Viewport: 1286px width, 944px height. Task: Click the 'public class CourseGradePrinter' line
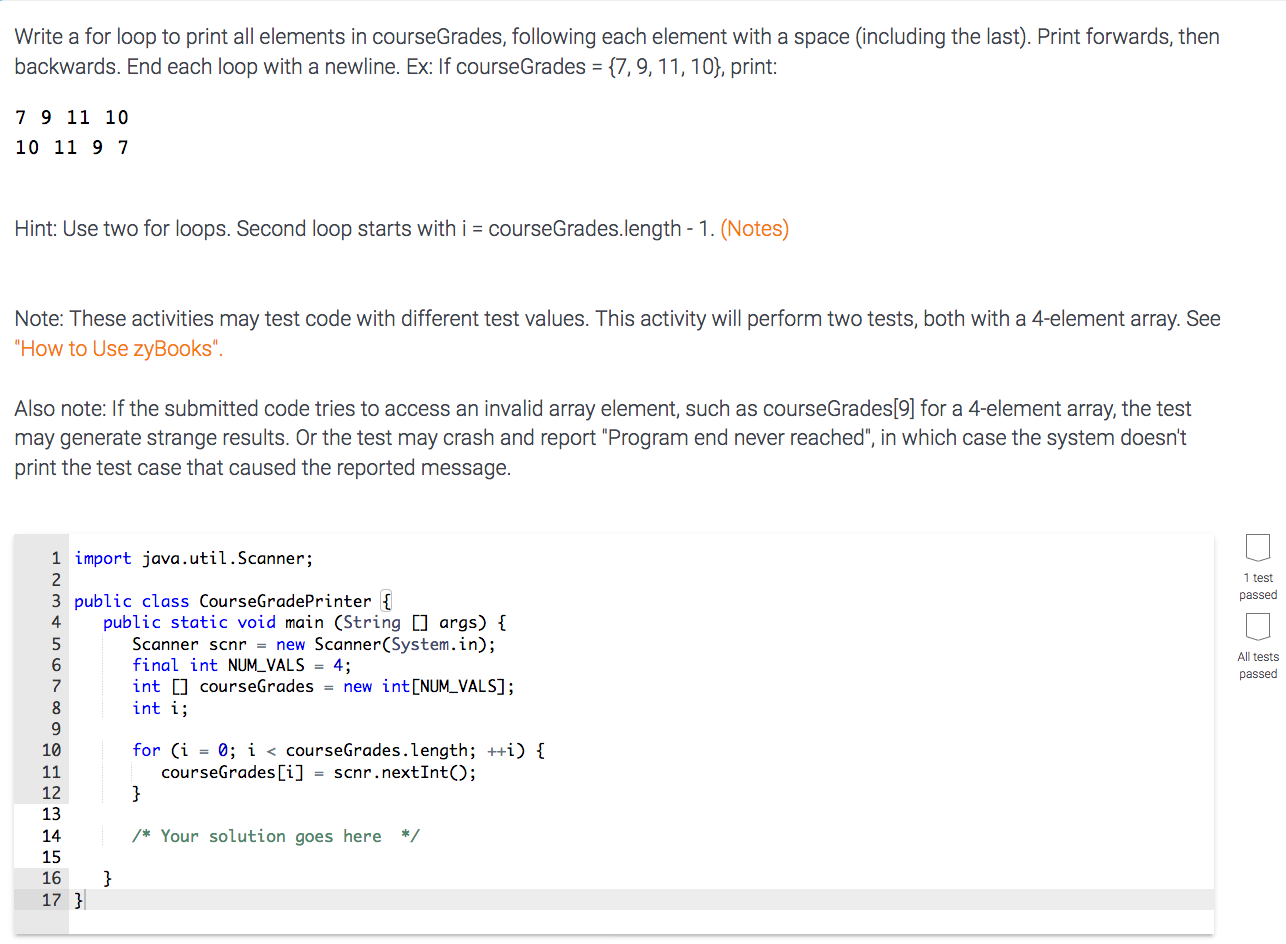(x=225, y=601)
